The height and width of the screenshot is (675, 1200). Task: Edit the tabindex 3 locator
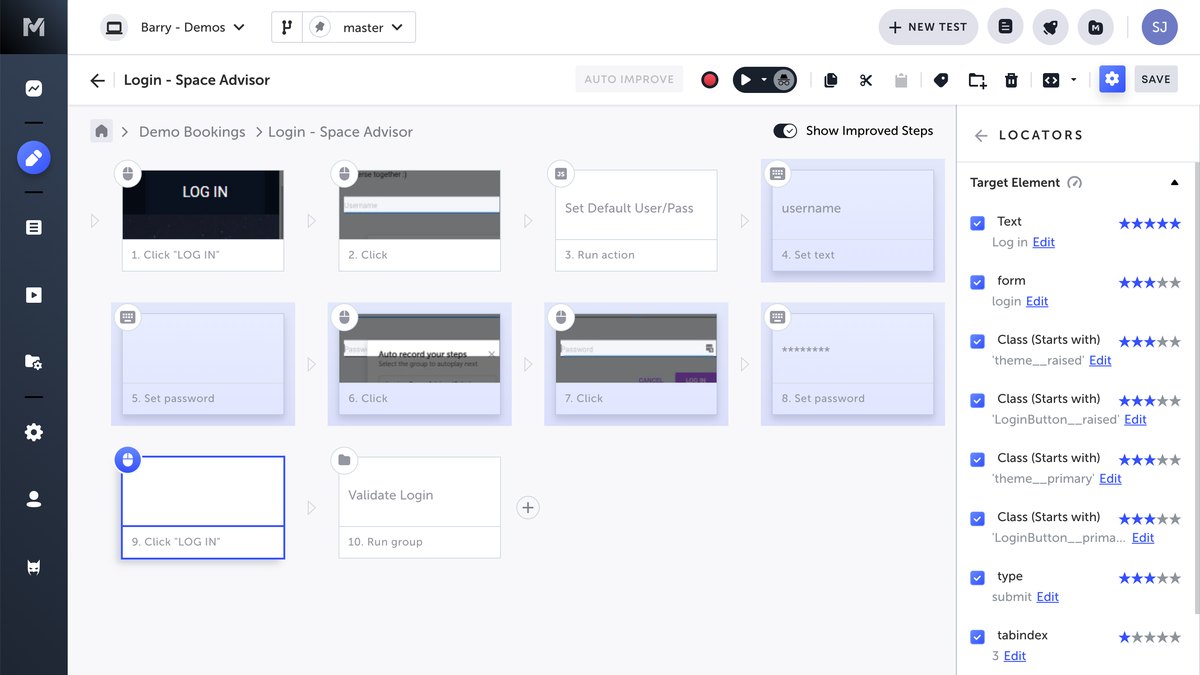pyautogui.click(x=1014, y=656)
